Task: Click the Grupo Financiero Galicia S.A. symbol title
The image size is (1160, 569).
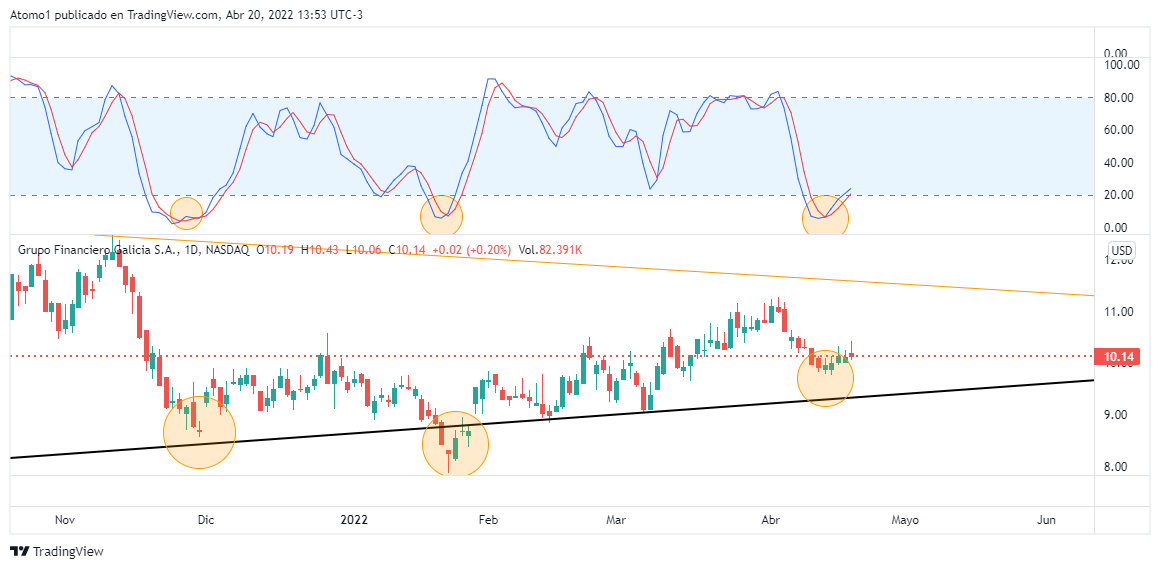Action: pos(100,250)
